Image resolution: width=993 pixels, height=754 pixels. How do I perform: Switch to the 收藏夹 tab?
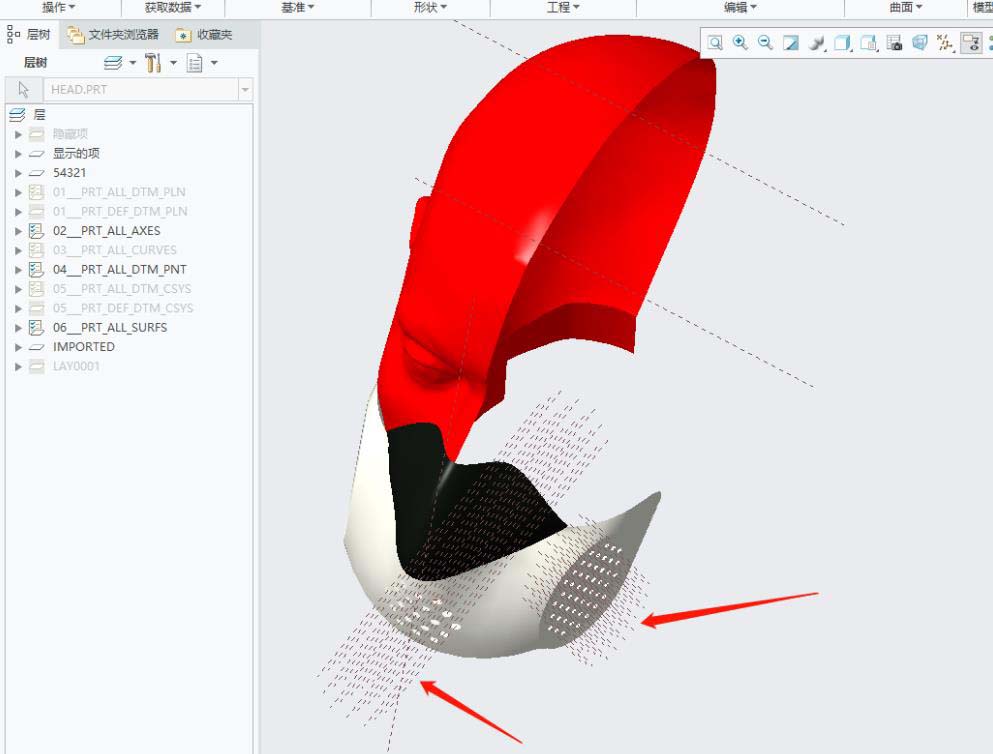tap(204, 35)
